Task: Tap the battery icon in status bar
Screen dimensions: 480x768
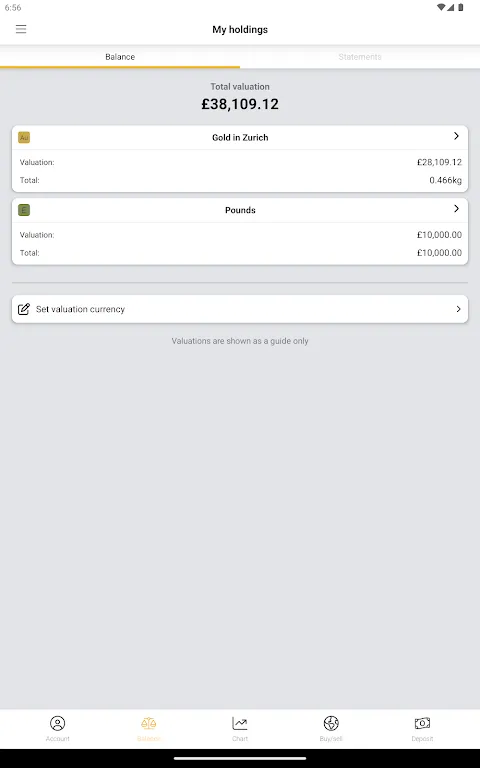Action: coord(460,7)
